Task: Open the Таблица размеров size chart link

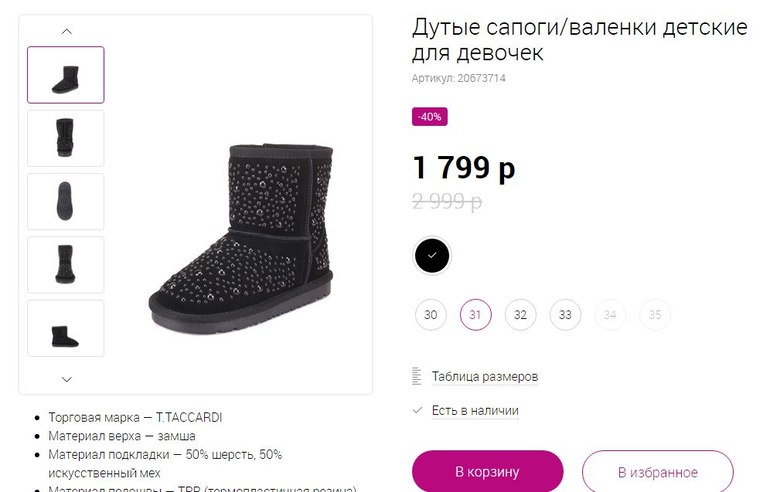Action: [485, 377]
